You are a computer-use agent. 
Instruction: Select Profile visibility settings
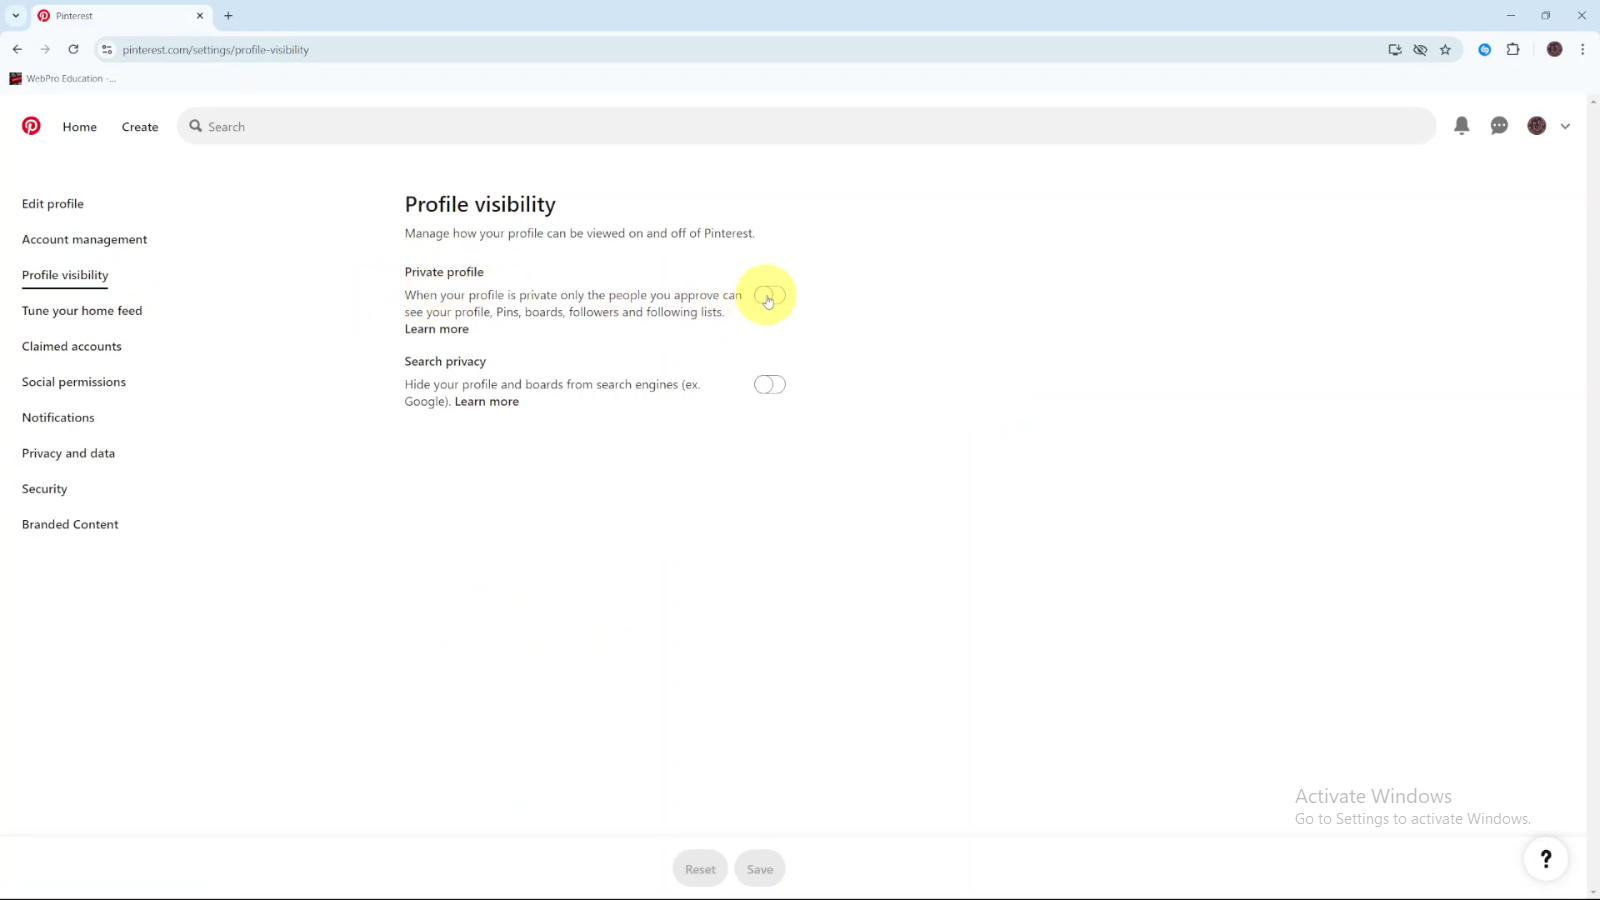(65, 275)
